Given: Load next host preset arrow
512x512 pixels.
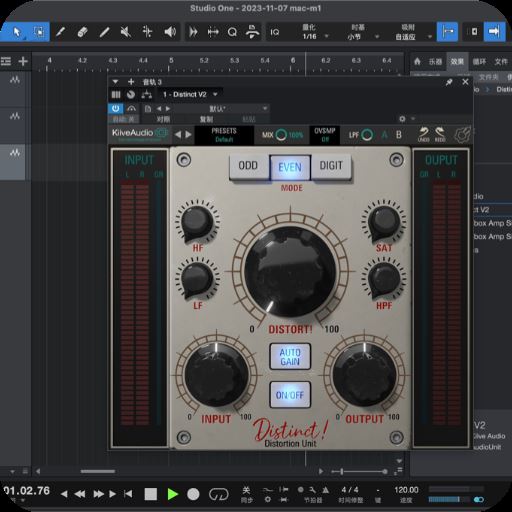Looking at the screenshot, I should [168, 109].
